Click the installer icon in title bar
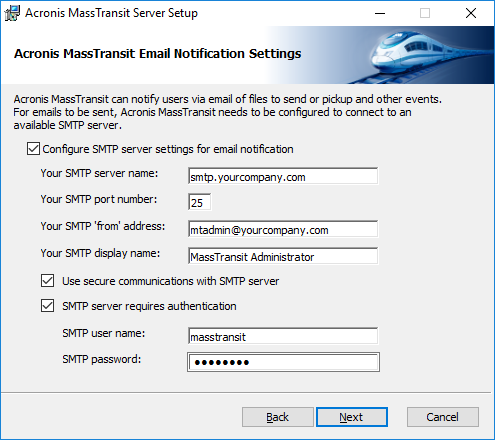The image size is (495, 440). point(12,13)
